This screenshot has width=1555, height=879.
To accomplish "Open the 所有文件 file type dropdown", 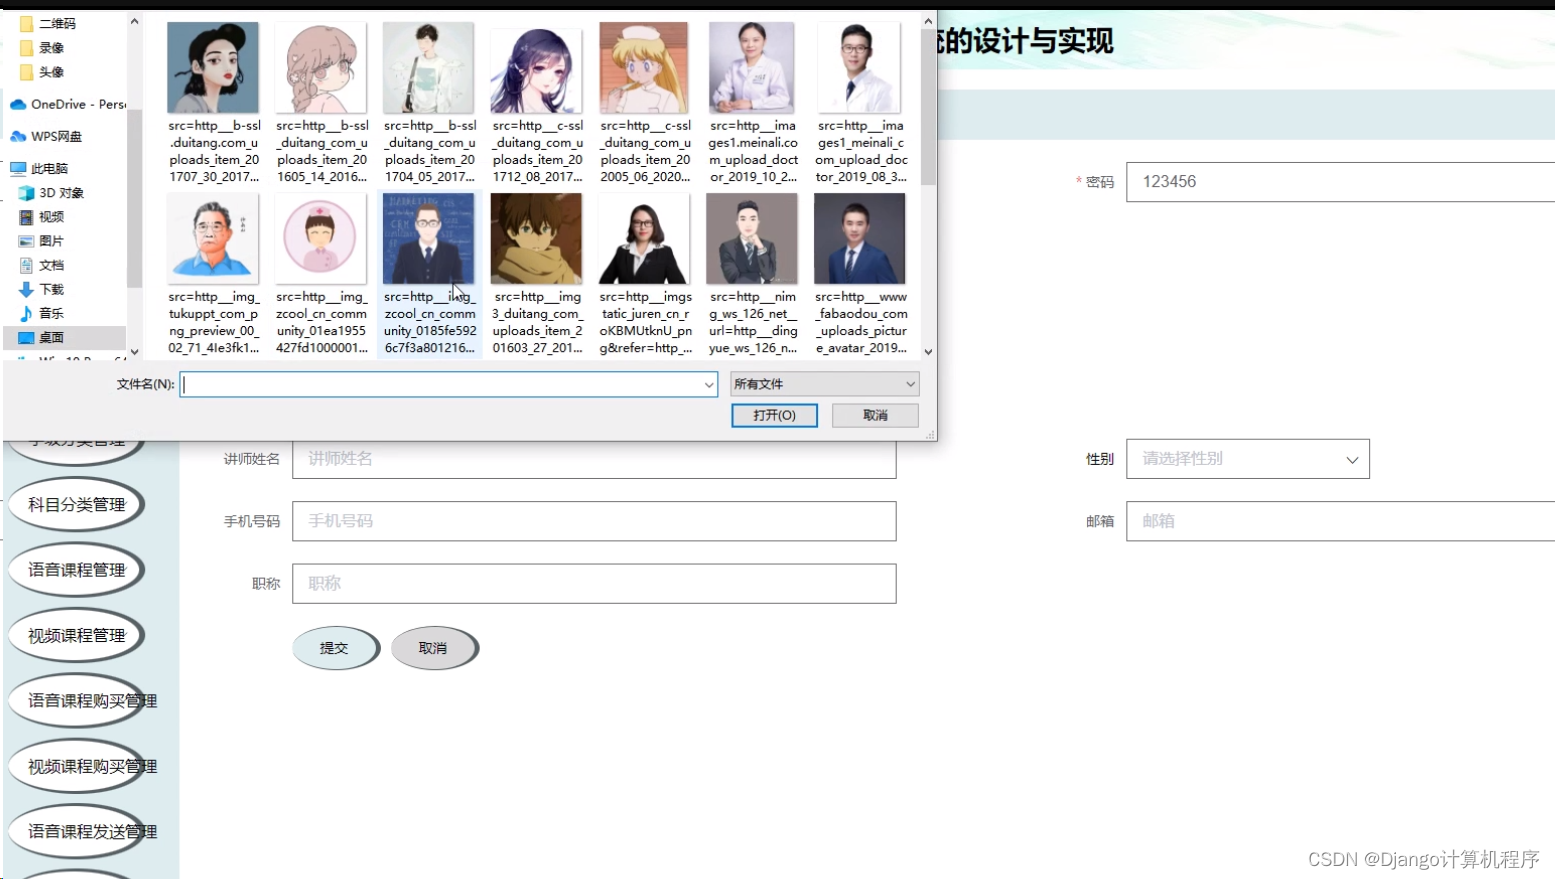I will coord(823,383).
